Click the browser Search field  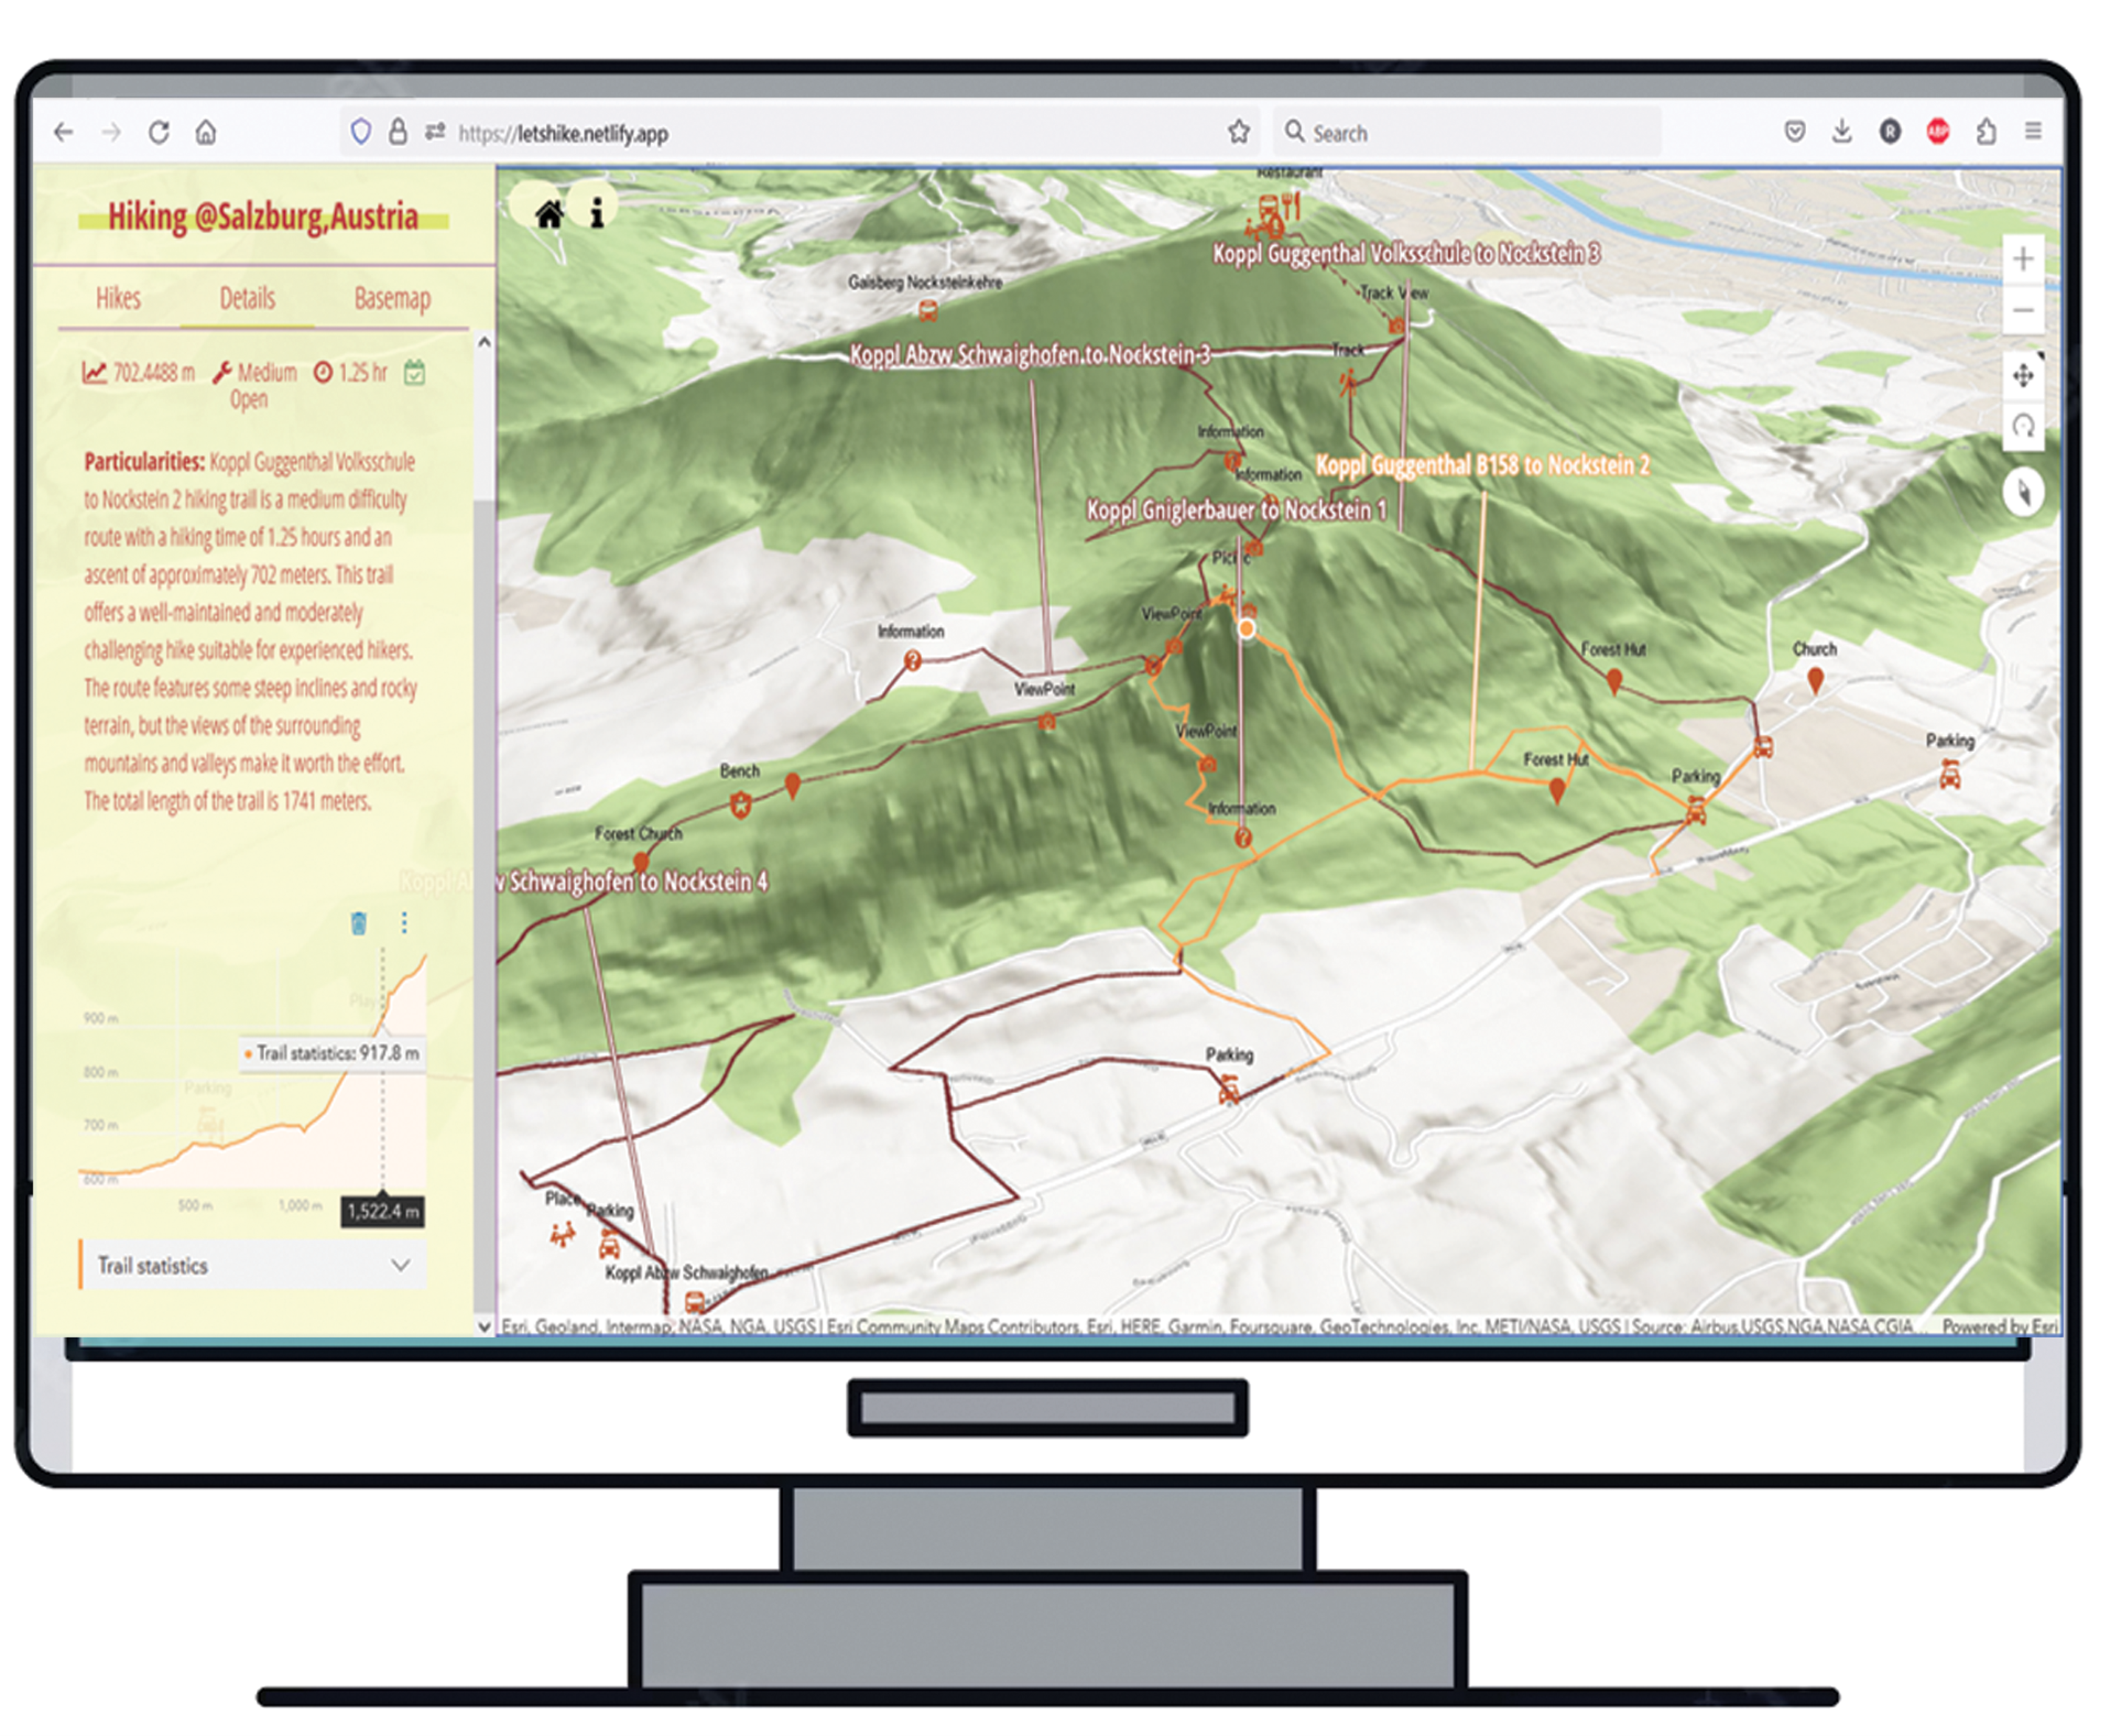1468,132
